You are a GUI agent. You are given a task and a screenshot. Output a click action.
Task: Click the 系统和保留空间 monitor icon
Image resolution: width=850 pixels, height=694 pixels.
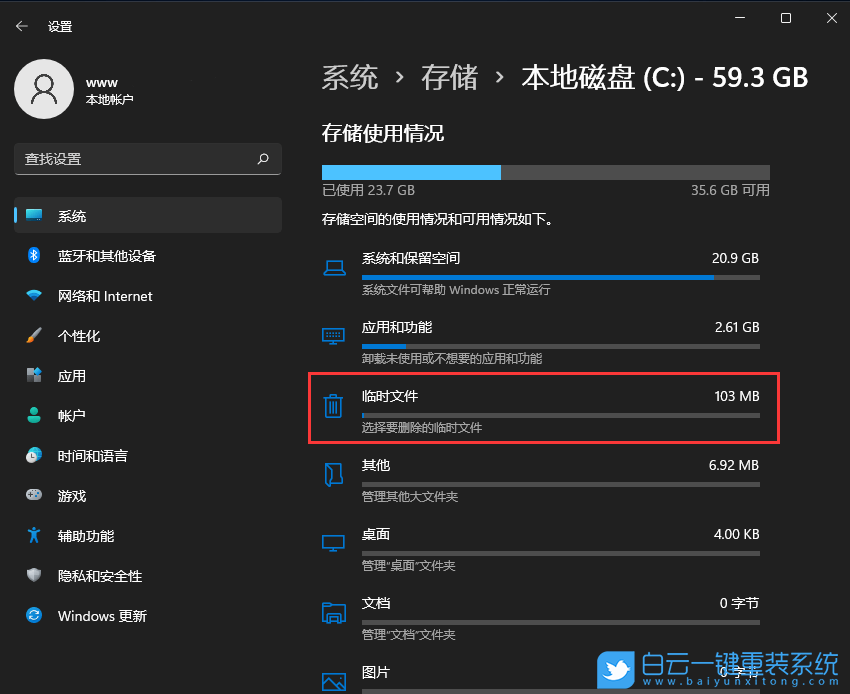point(333,268)
